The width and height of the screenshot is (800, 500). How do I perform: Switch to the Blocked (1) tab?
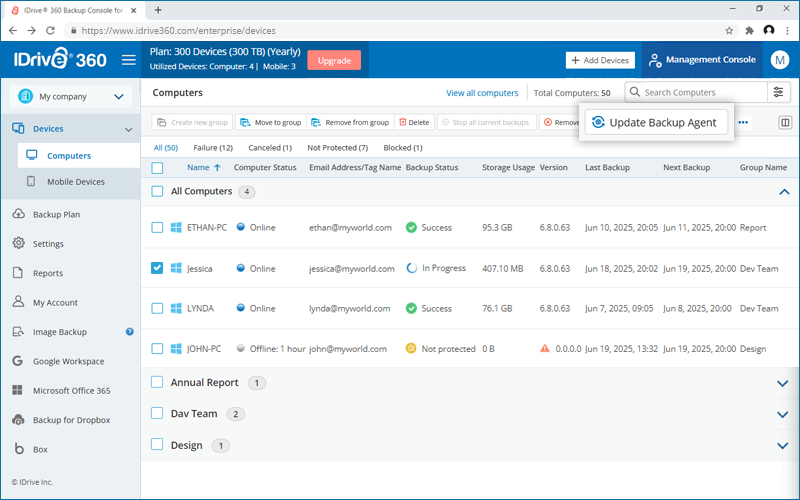click(403, 147)
